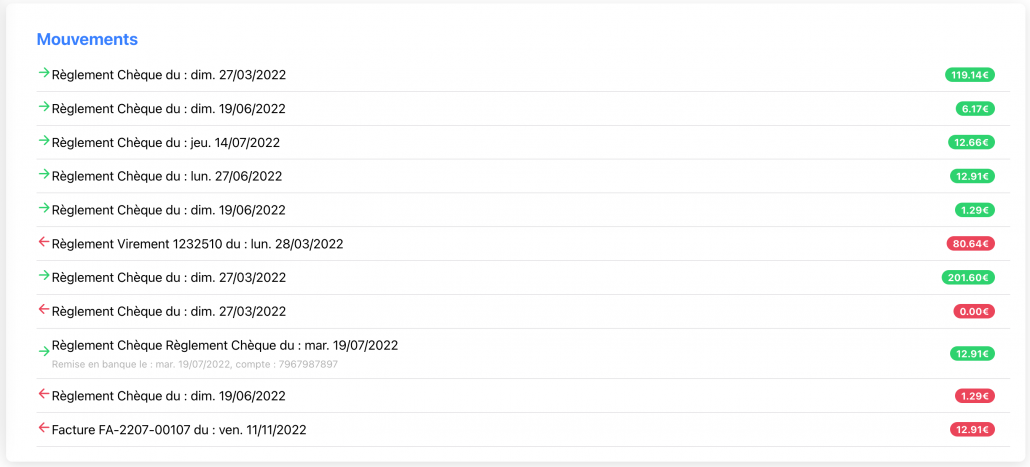This screenshot has height=467, width=1030.
Task: Select green arrow of jeu. 14/07/2022 row
Action: pyautogui.click(x=43, y=141)
